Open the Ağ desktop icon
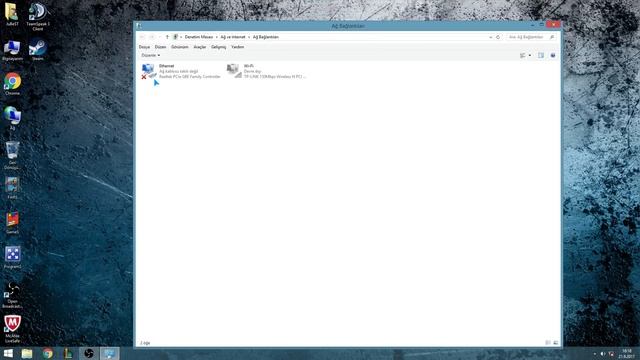 point(12,118)
